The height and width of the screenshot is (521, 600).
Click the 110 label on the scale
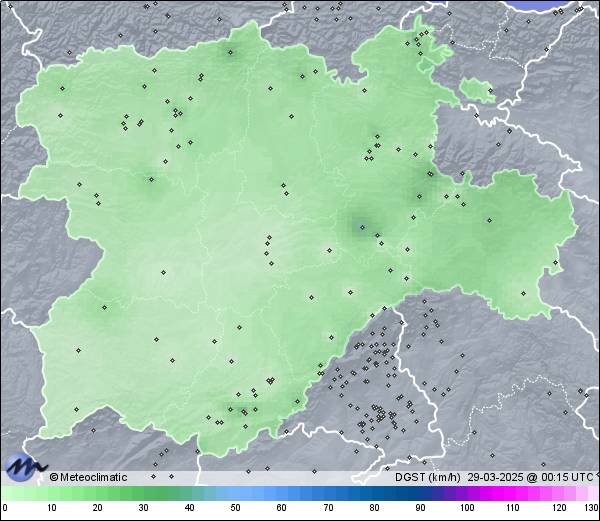pos(513,508)
